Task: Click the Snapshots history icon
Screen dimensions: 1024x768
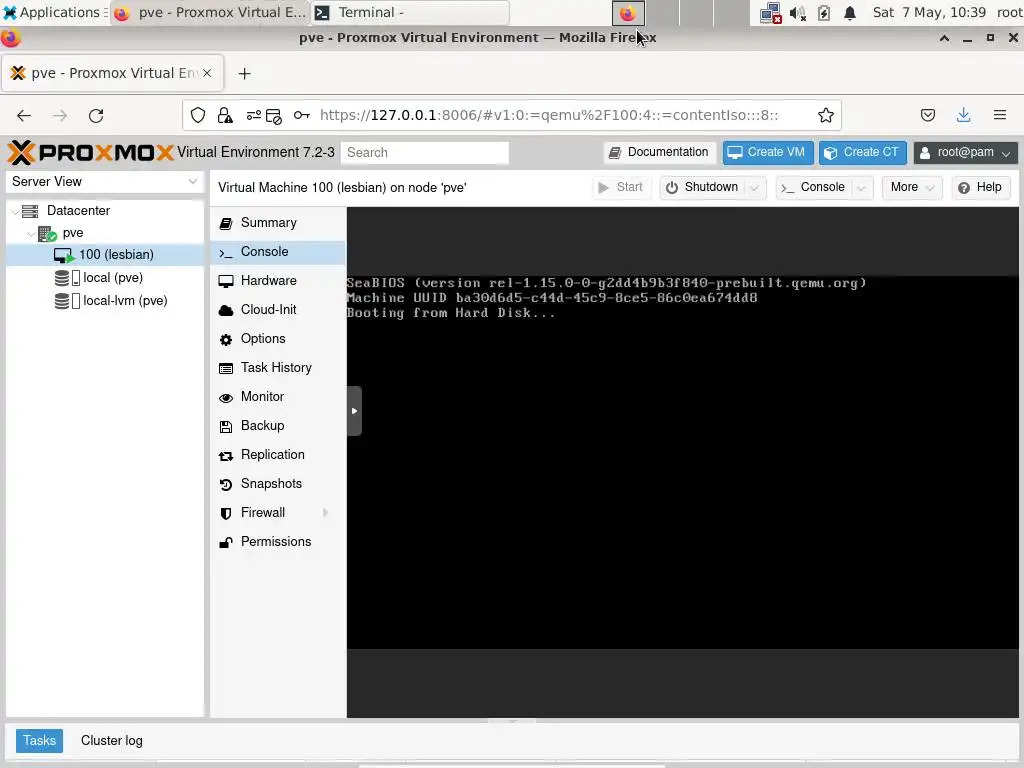Action: [x=226, y=485]
